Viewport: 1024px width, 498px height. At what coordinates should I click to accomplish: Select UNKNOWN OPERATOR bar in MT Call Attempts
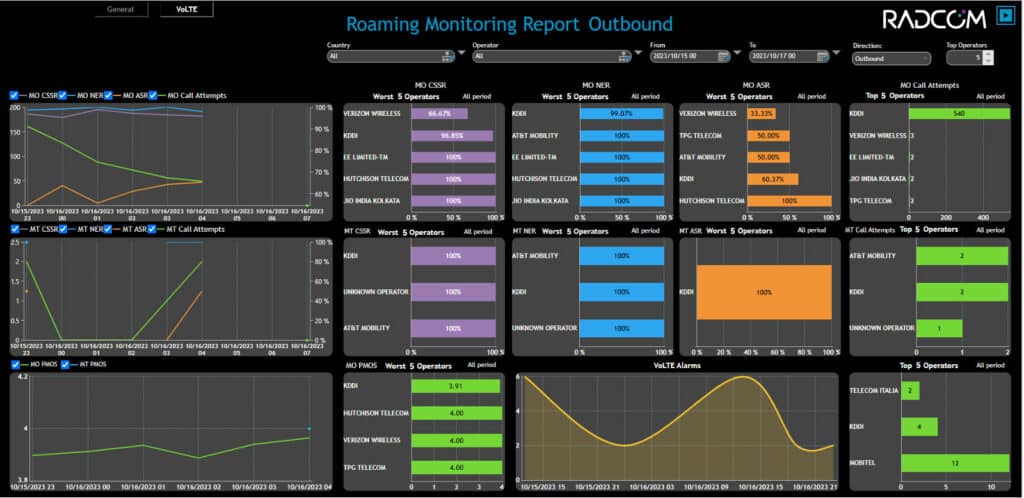tap(939, 328)
